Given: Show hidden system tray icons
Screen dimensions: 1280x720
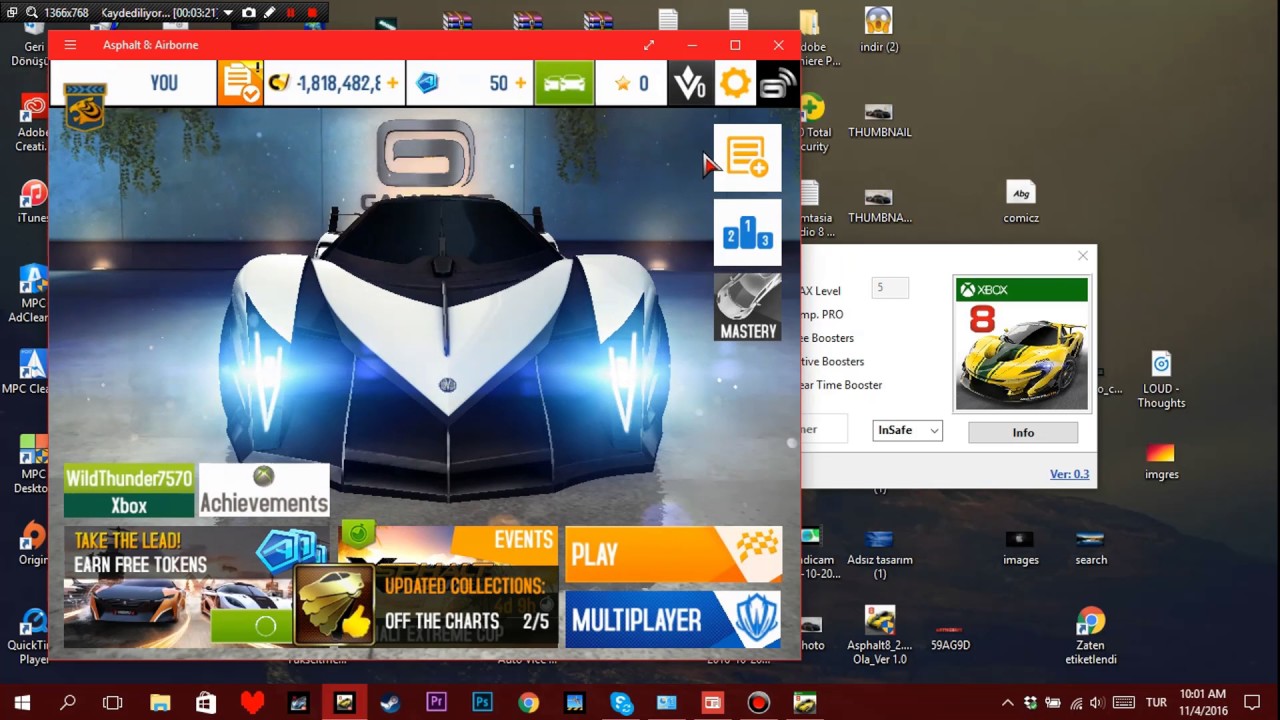Looking at the screenshot, I should click(x=1008, y=703).
